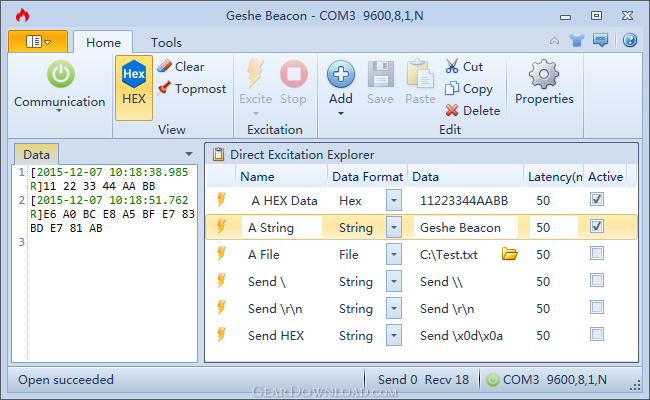Collapse the ribbon with the up chevron
This screenshot has width=650, height=400.
(x=554, y=41)
